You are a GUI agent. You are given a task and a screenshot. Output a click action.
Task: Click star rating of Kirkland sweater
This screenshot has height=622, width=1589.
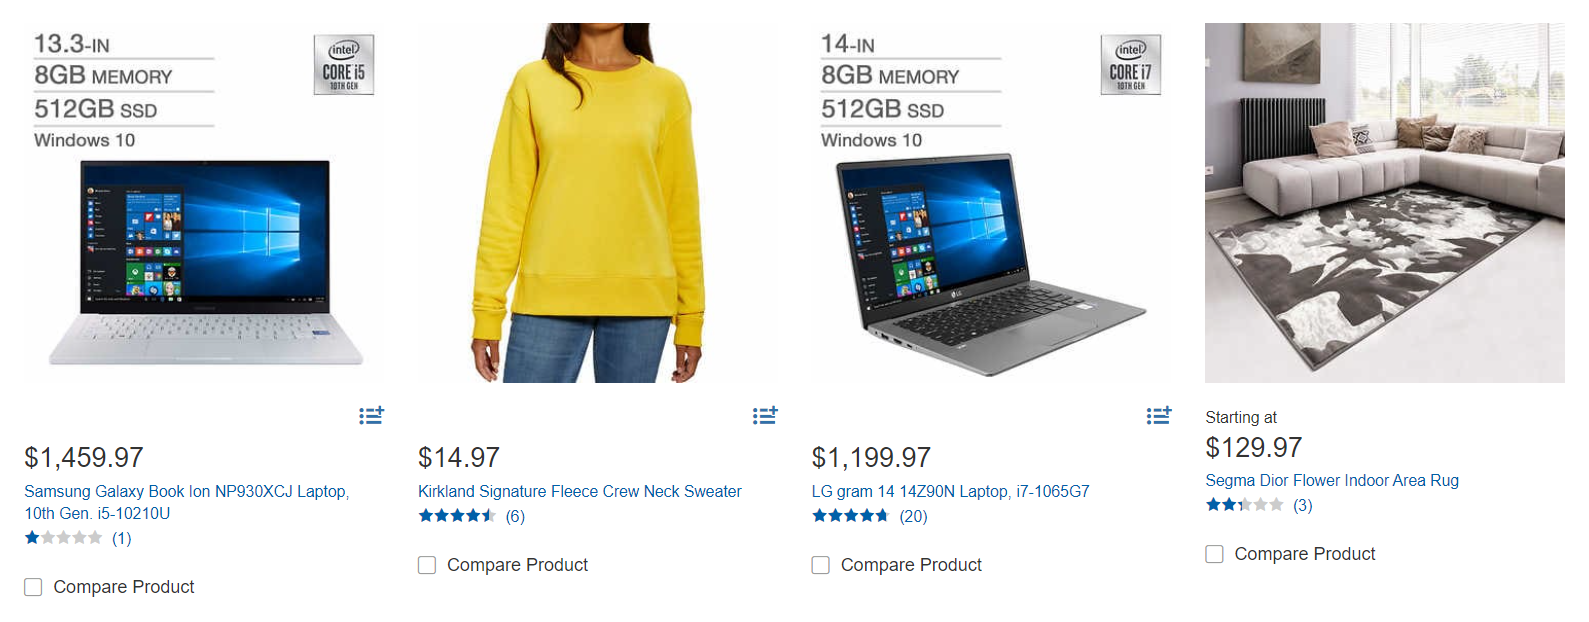tap(457, 516)
